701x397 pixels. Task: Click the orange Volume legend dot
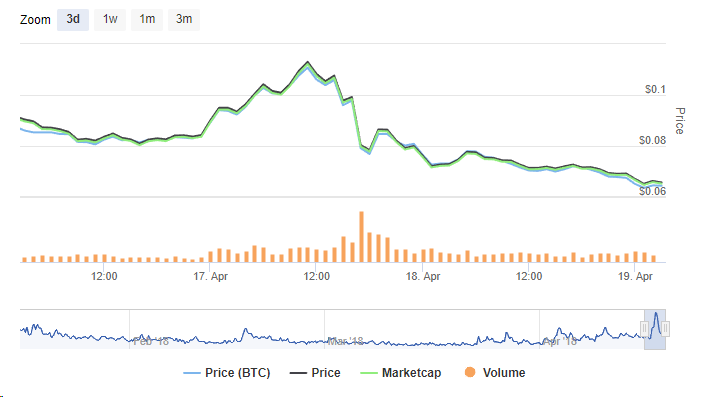click(x=470, y=372)
